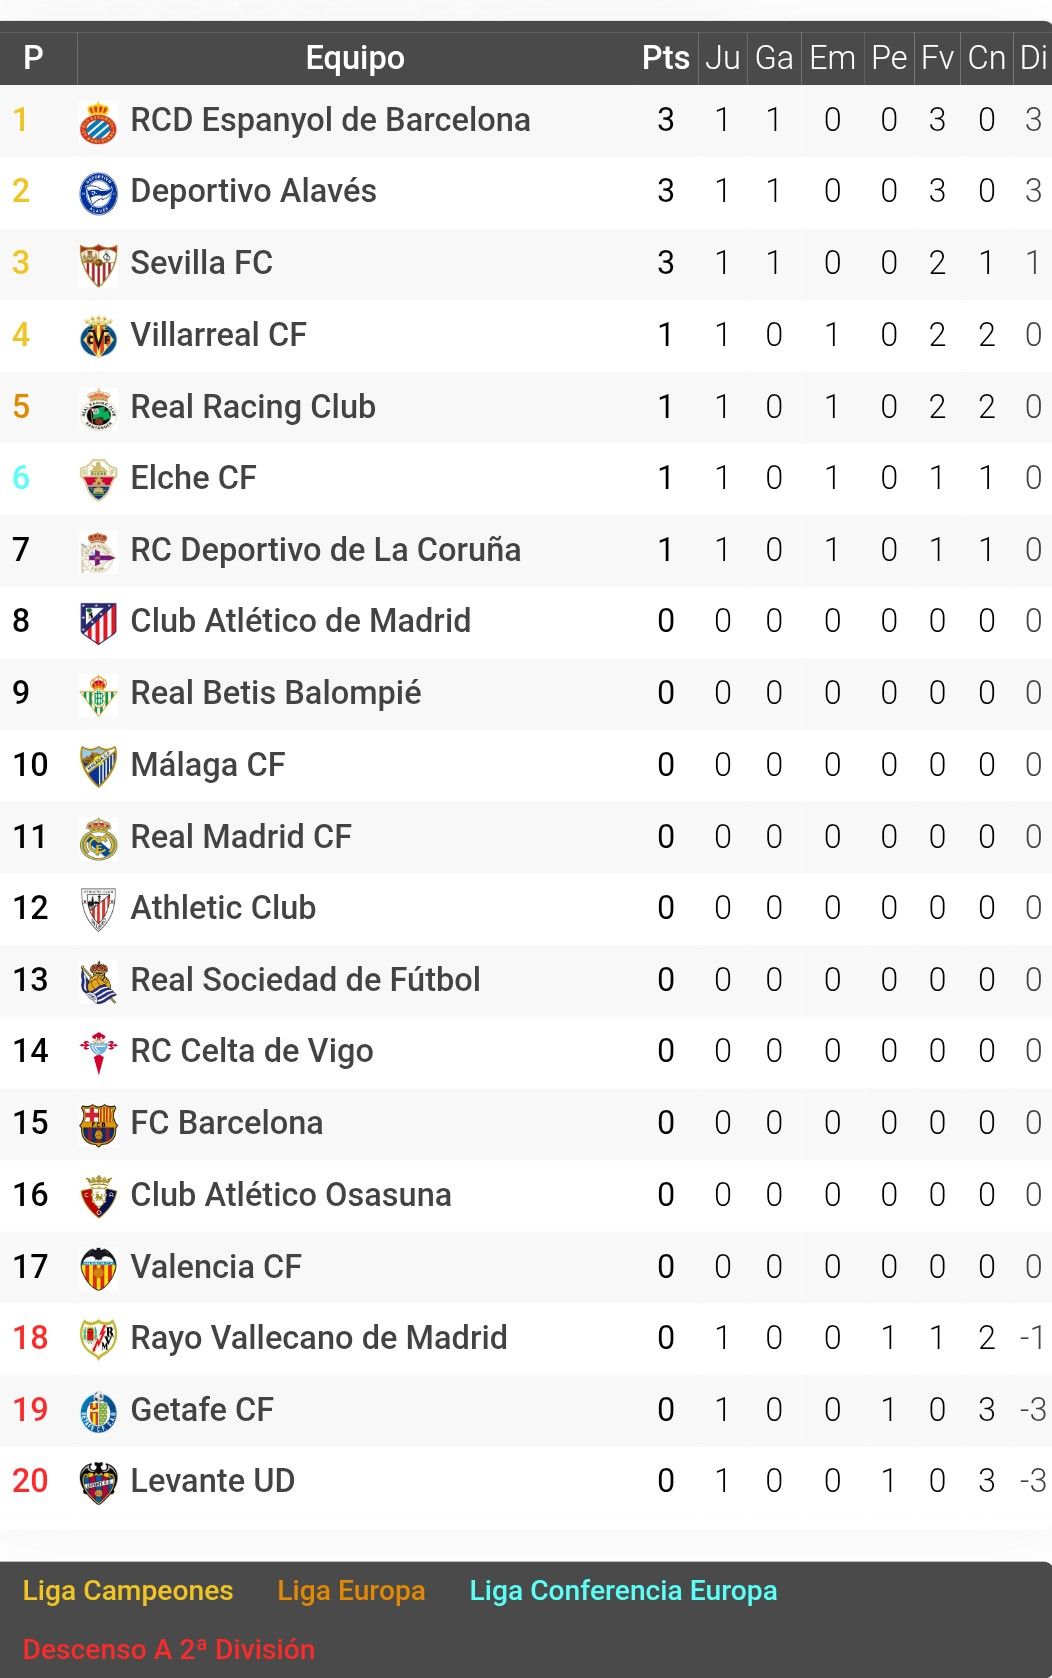This screenshot has height=1678, width=1052.
Task: Select the Descenso A 2ª División legend
Action: (x=168, y=1650)
